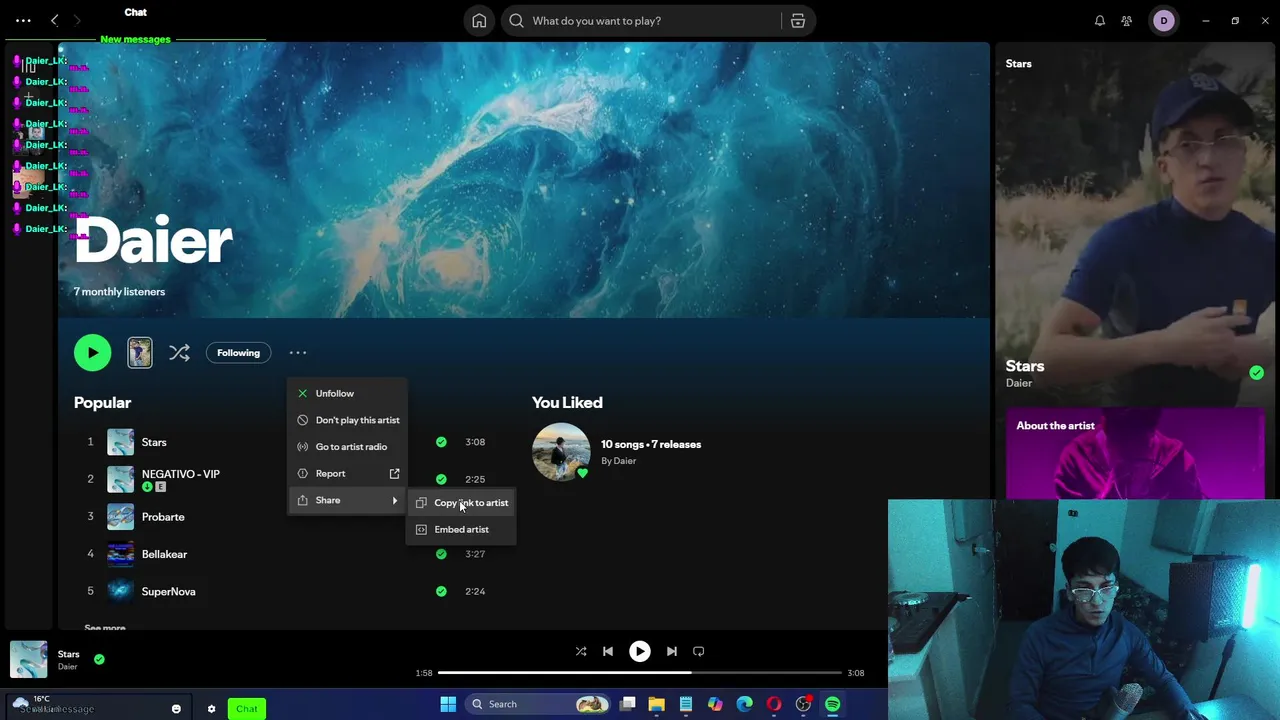The height and width of the screenshot is (720, 1280).
Task: Unfollow artist via Following button
Action: (x=238, y=352)
